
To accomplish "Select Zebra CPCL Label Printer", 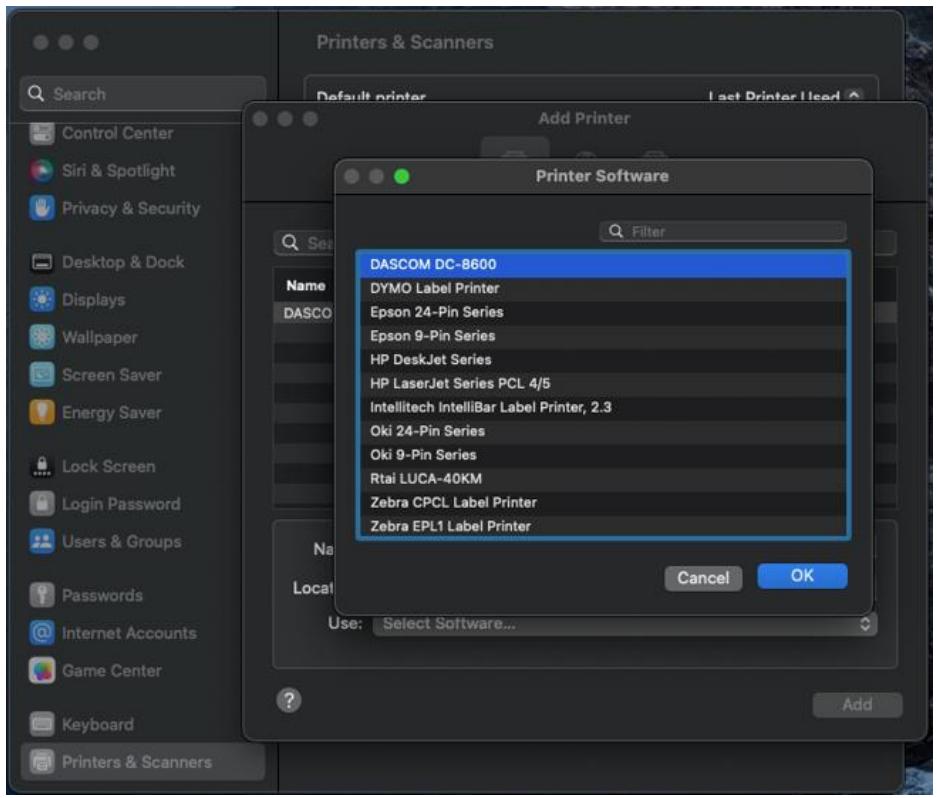I will [604, 503].
